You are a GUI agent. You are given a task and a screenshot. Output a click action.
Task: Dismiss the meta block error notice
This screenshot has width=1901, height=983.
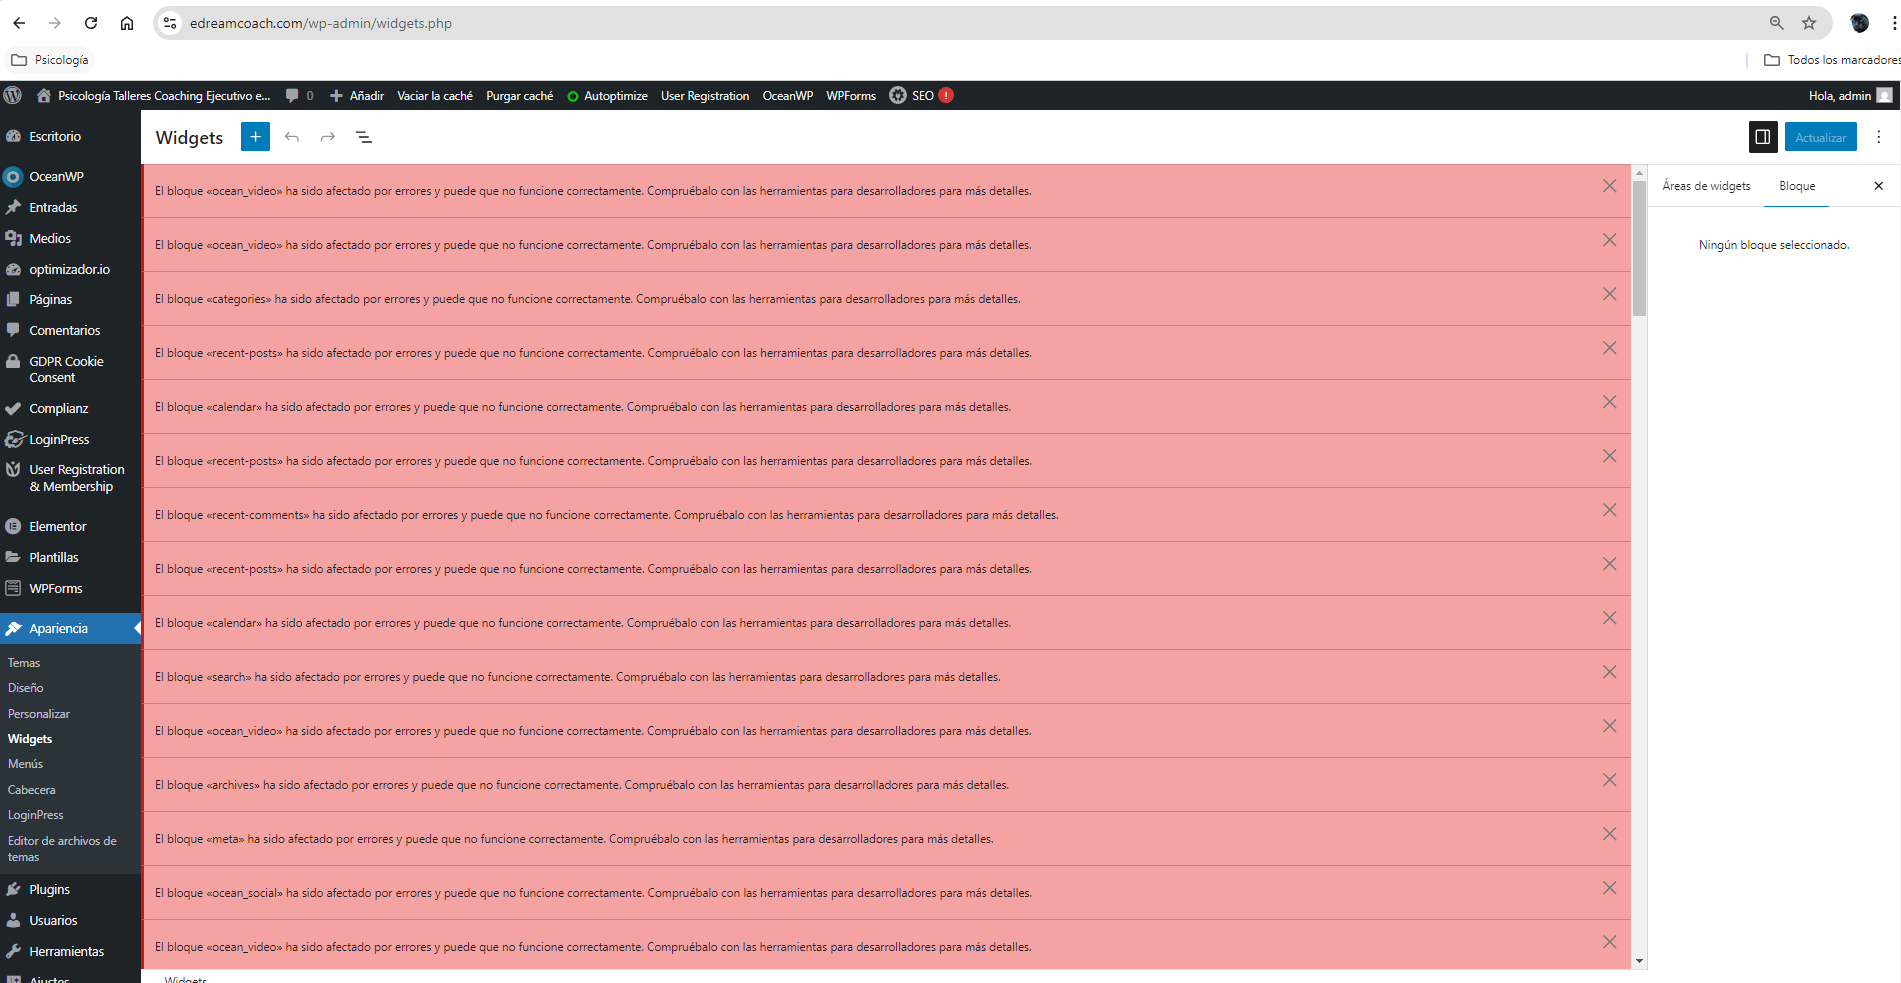(1609, 834)
